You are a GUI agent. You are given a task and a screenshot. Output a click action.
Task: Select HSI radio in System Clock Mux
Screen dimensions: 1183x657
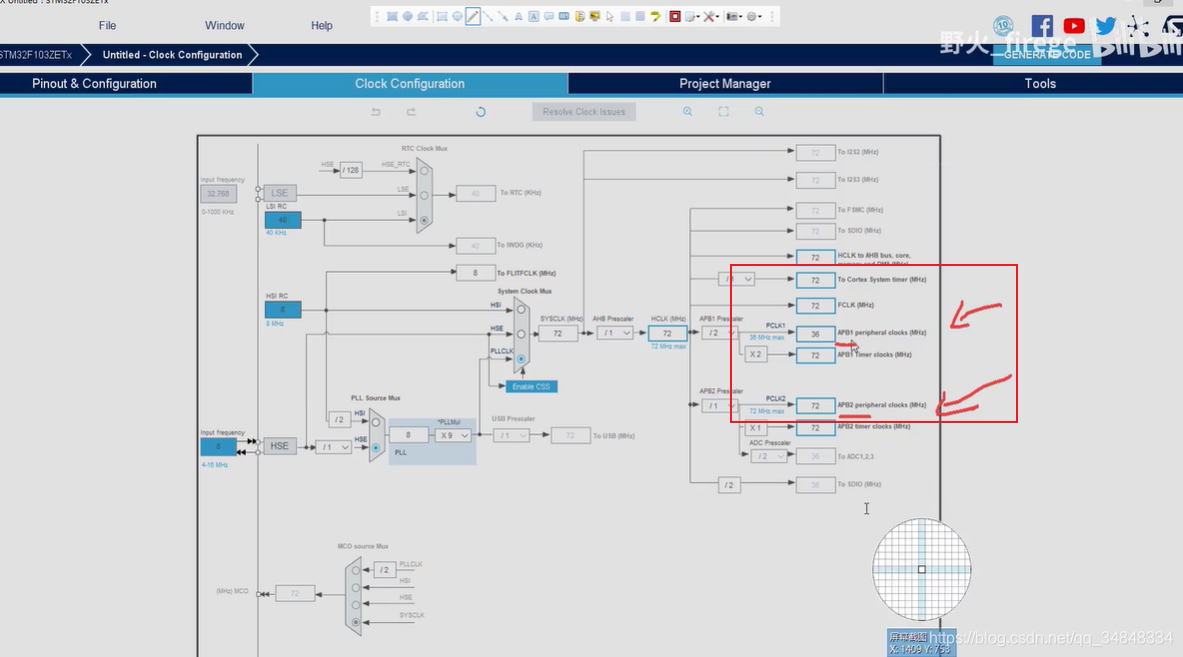coord(521,309)
